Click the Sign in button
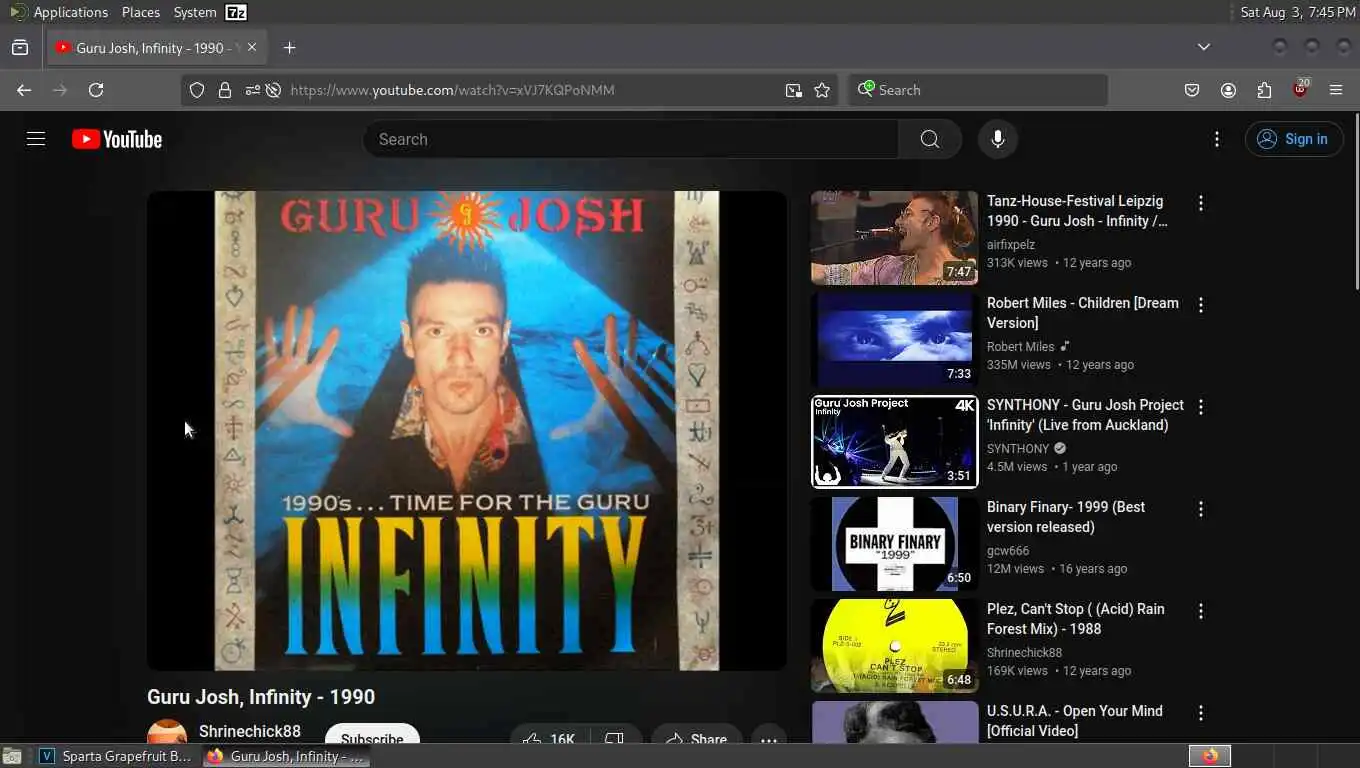Image resolution: width=1360 pixels, height=768 pixels. point(1294,139)
